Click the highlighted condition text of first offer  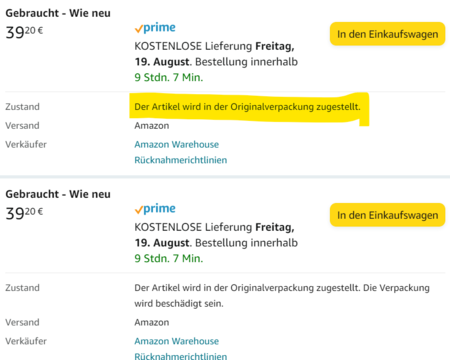(x=247, y=107)
